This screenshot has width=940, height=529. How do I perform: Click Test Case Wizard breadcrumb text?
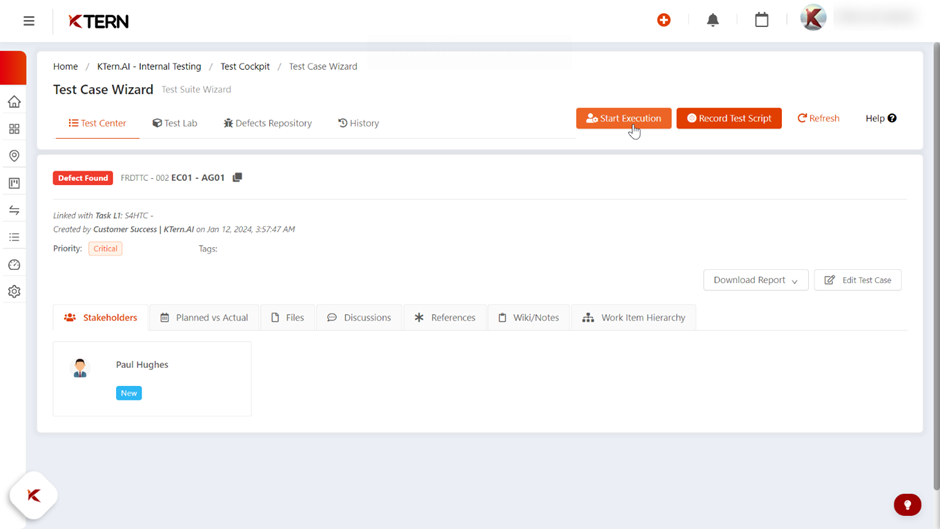(x=323, y=67)
